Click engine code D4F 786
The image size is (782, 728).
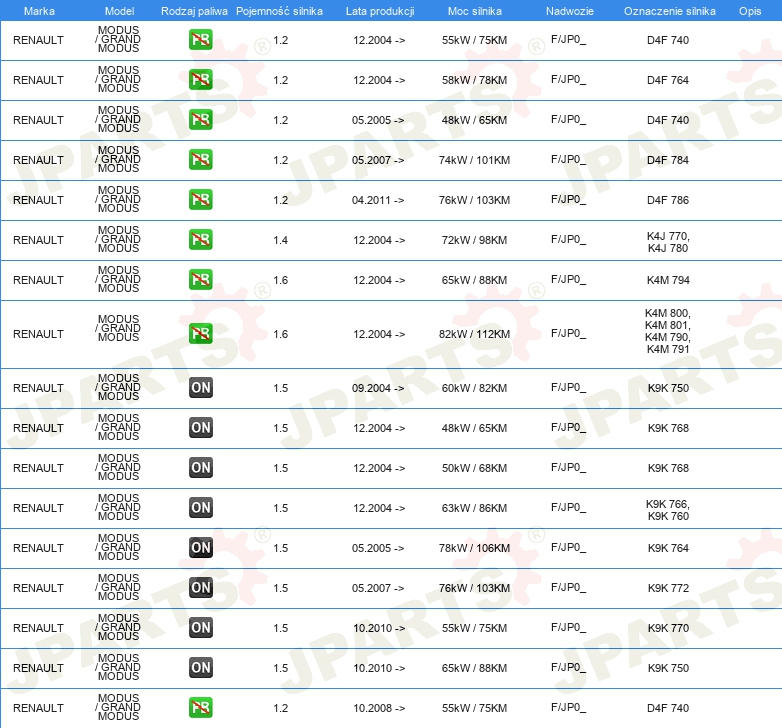click(668, 200)
